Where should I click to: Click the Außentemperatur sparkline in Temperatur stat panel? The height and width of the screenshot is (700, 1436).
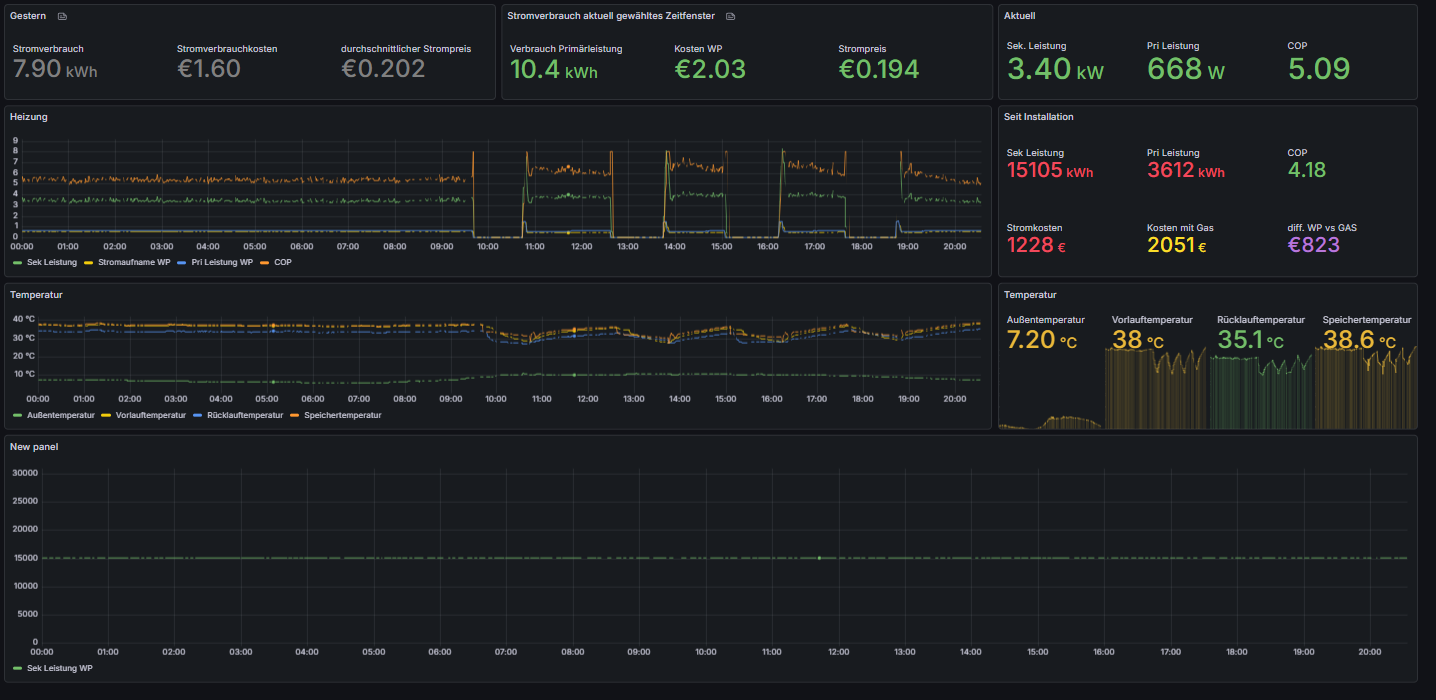tap(1051, 421)
